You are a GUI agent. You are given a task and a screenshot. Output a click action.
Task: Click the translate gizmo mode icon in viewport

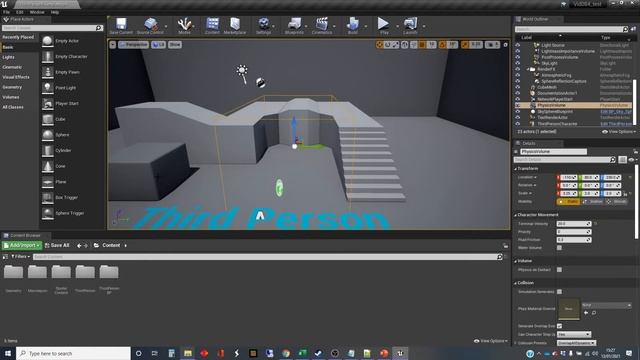379,44
